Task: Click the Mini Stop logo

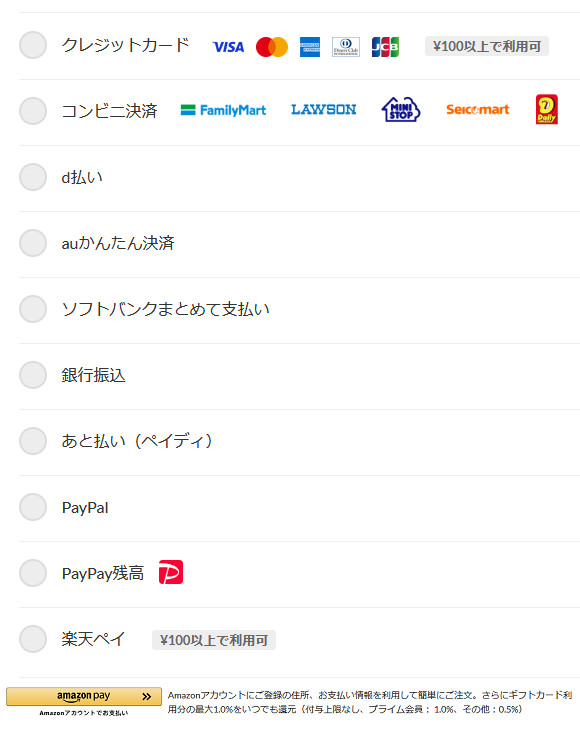Action: coord(401,109)
